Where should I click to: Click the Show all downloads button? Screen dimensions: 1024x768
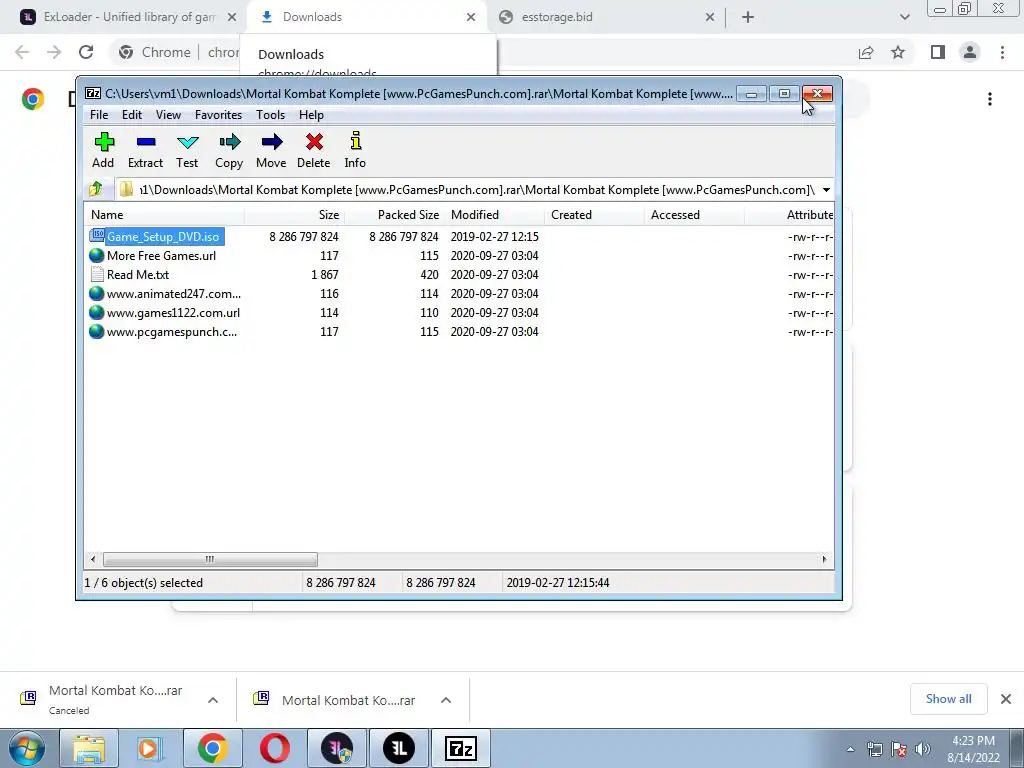[948, 699]
